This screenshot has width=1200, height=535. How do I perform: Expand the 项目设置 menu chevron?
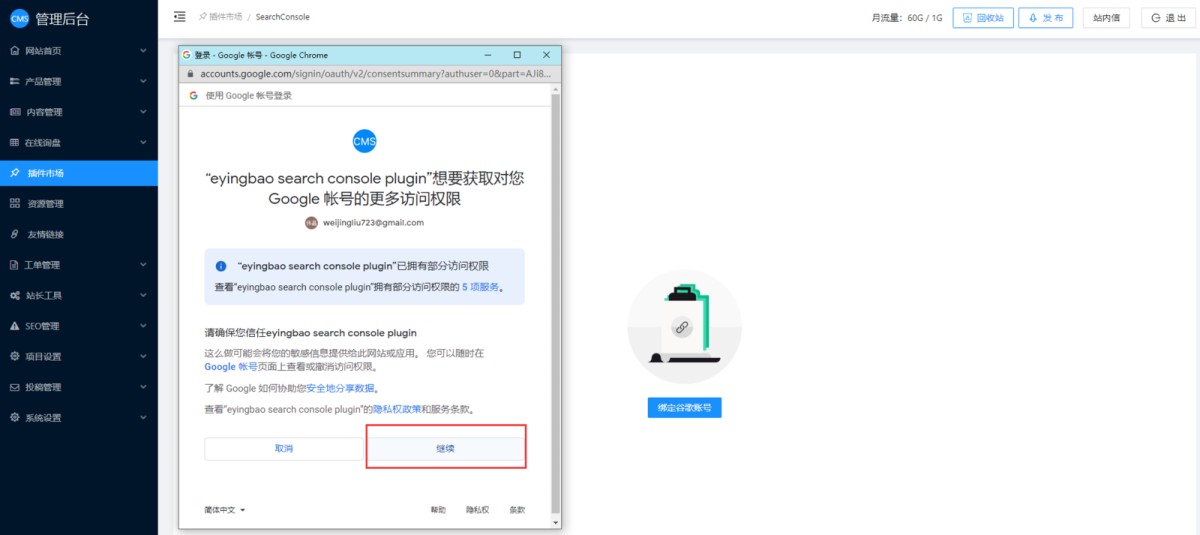pos(143,357)
